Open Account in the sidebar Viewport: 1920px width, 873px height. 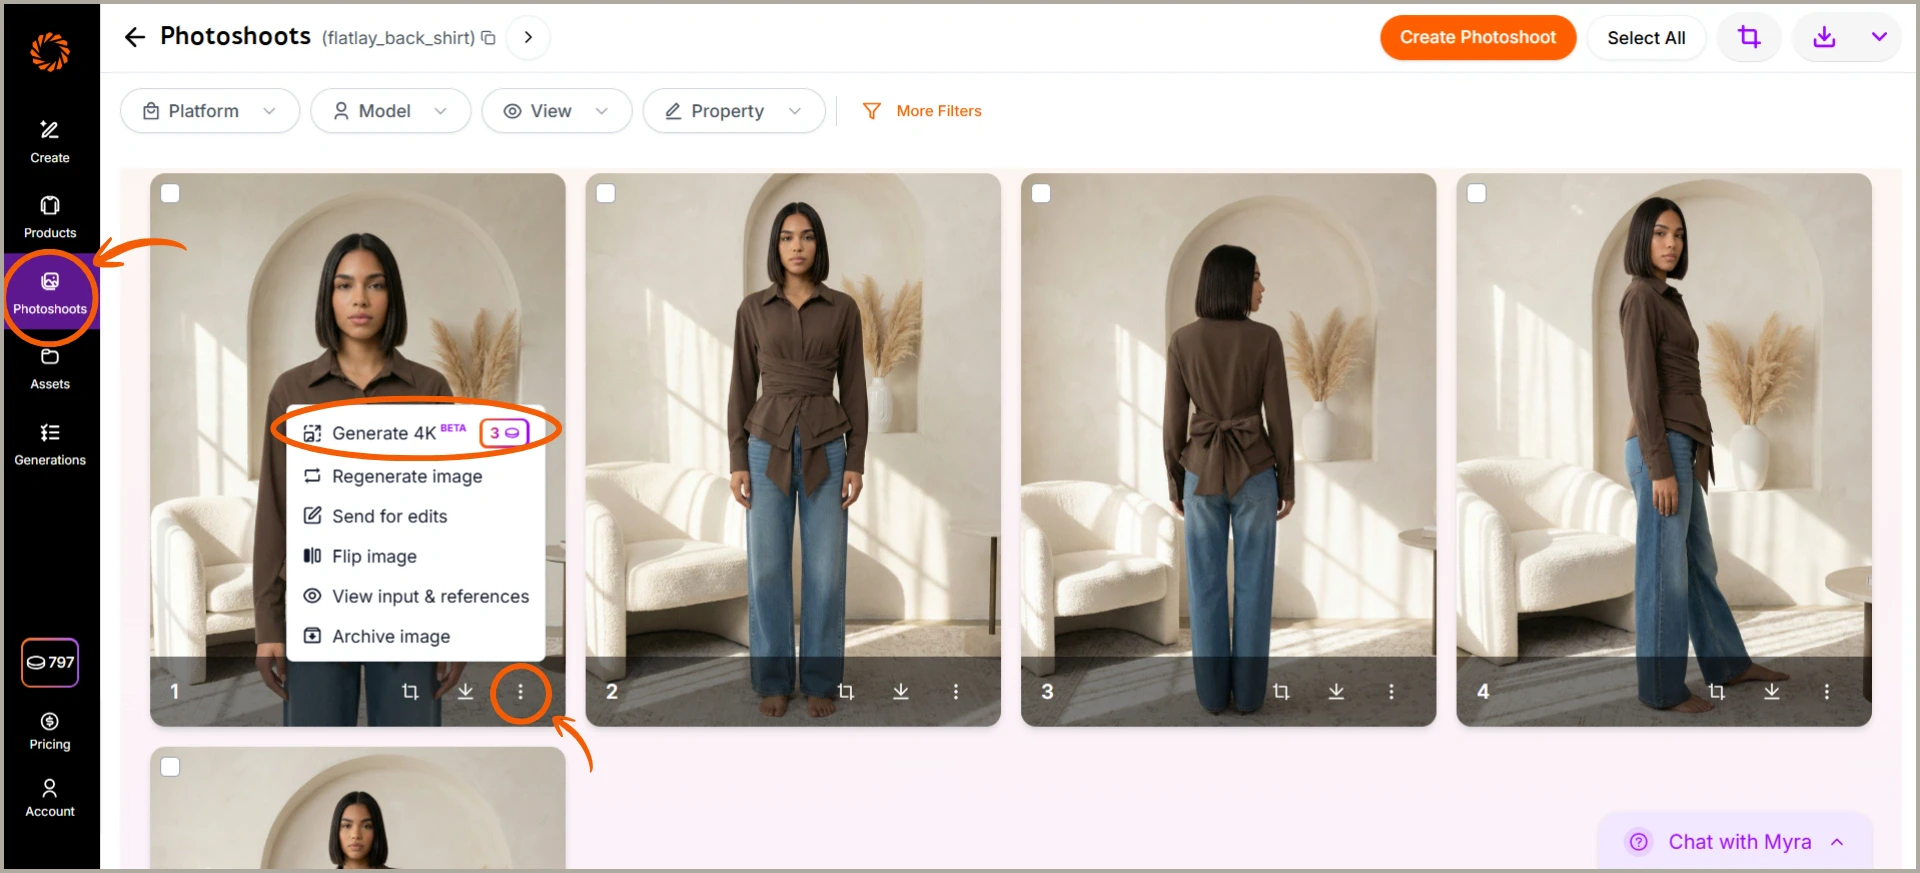pyautogui.click(x=50, y=798)
